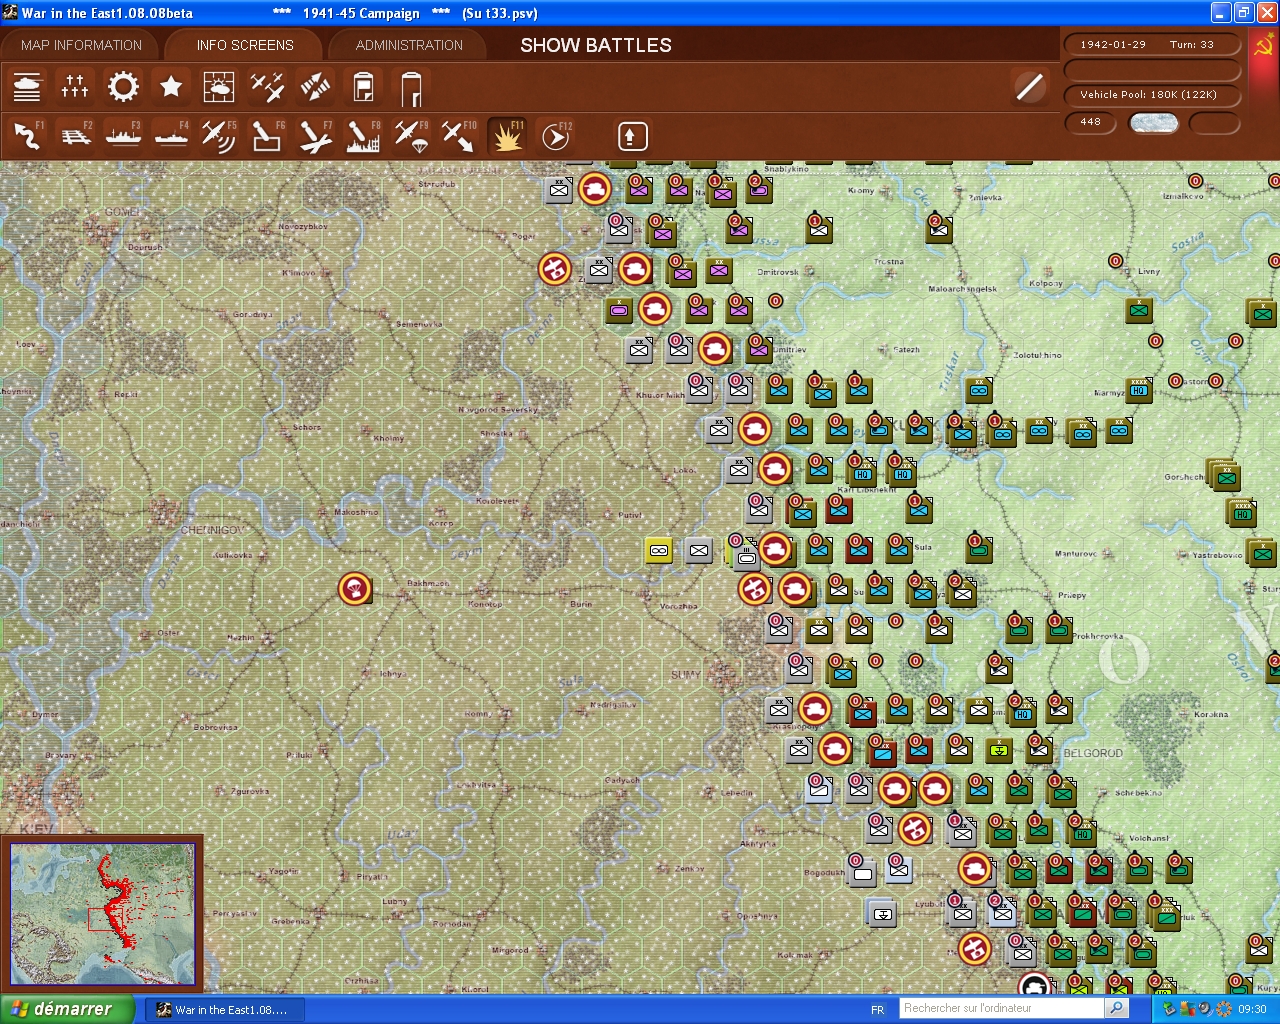Click the snowy weather indicator pill
This screenshot has width=1280, height=1024.
(x=1153, y=123)
